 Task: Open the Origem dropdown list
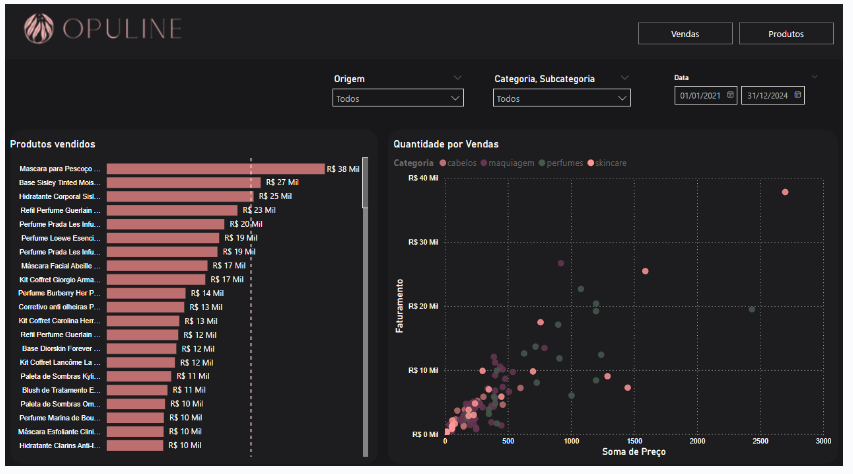click(x=398, y=98)
